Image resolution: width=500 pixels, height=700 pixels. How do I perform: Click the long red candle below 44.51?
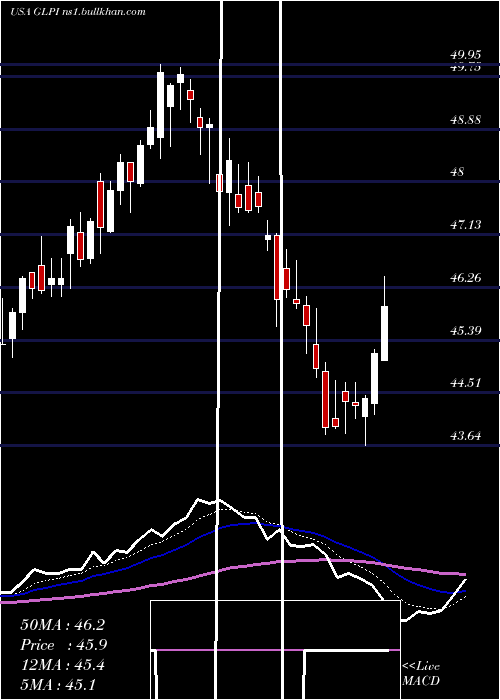tap(325, 399)
